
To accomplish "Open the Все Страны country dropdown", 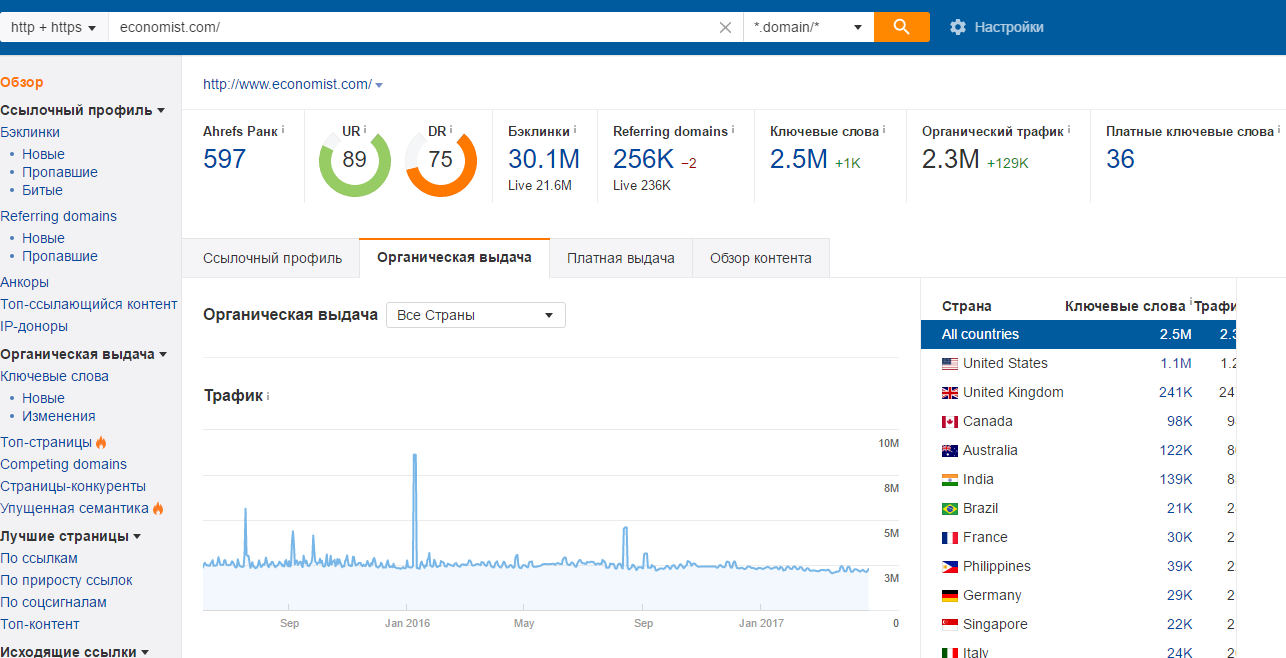I will coord(475,315).
